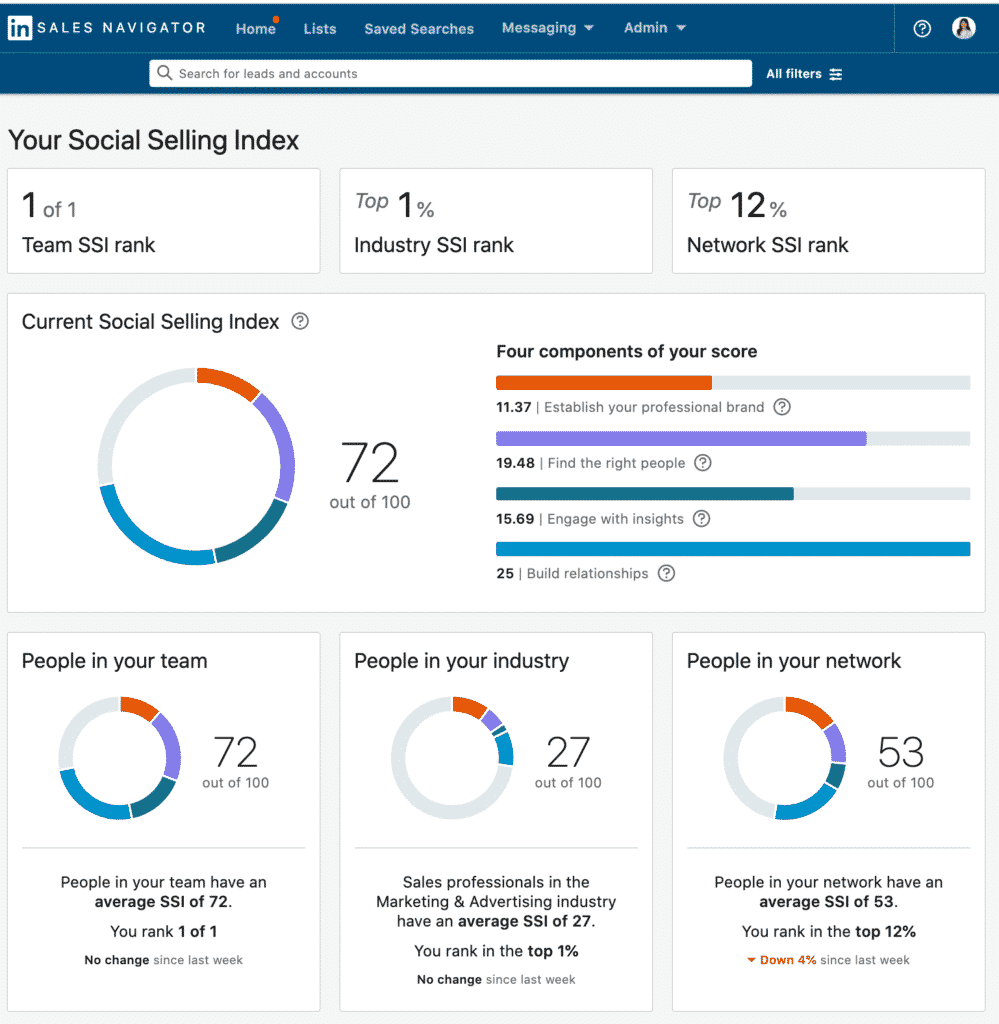
Task: Open help for Engage with insights
Action: tap(701, 519)
